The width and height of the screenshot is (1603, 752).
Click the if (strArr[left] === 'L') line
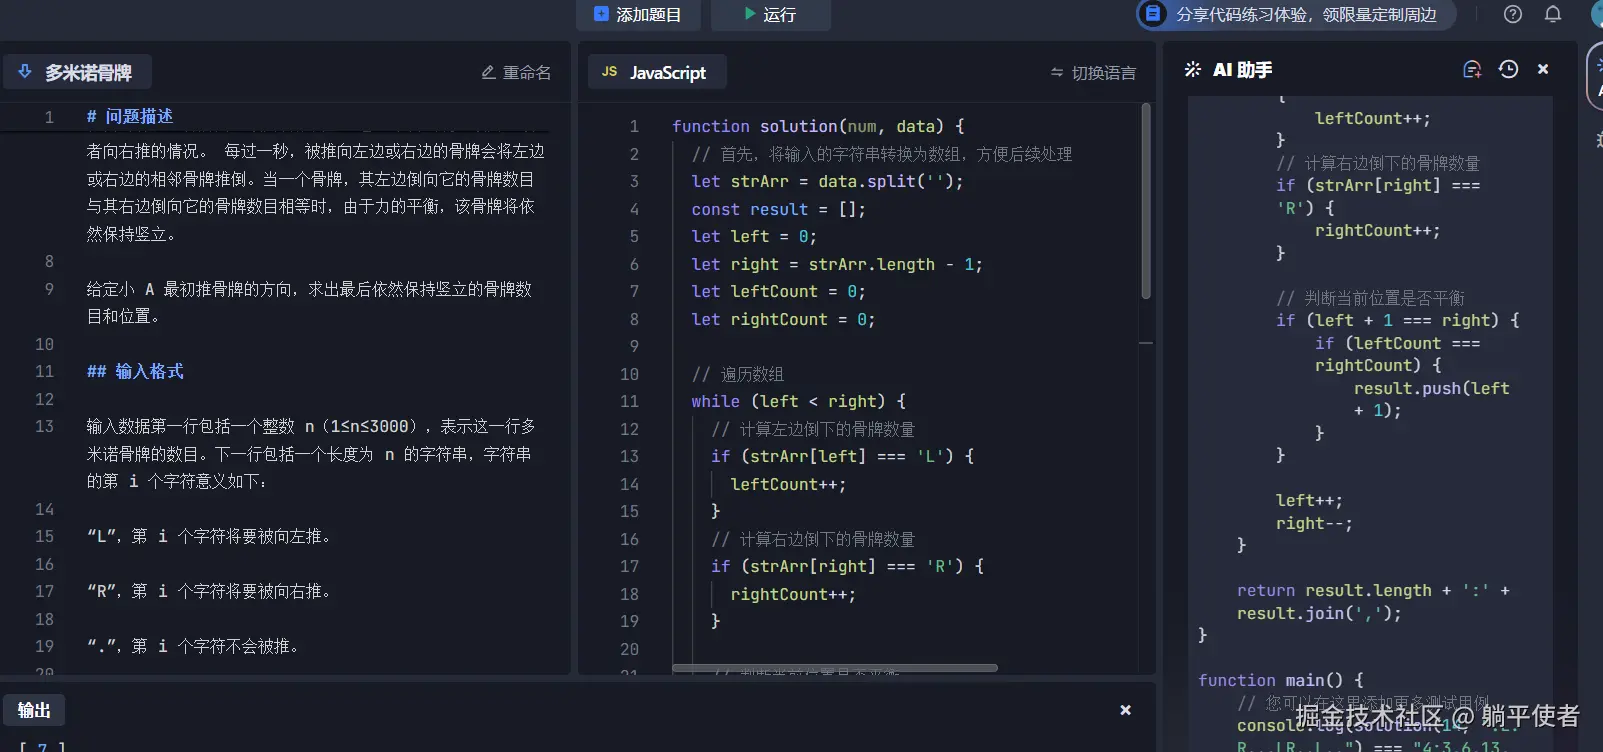click(x=842, y=456)
